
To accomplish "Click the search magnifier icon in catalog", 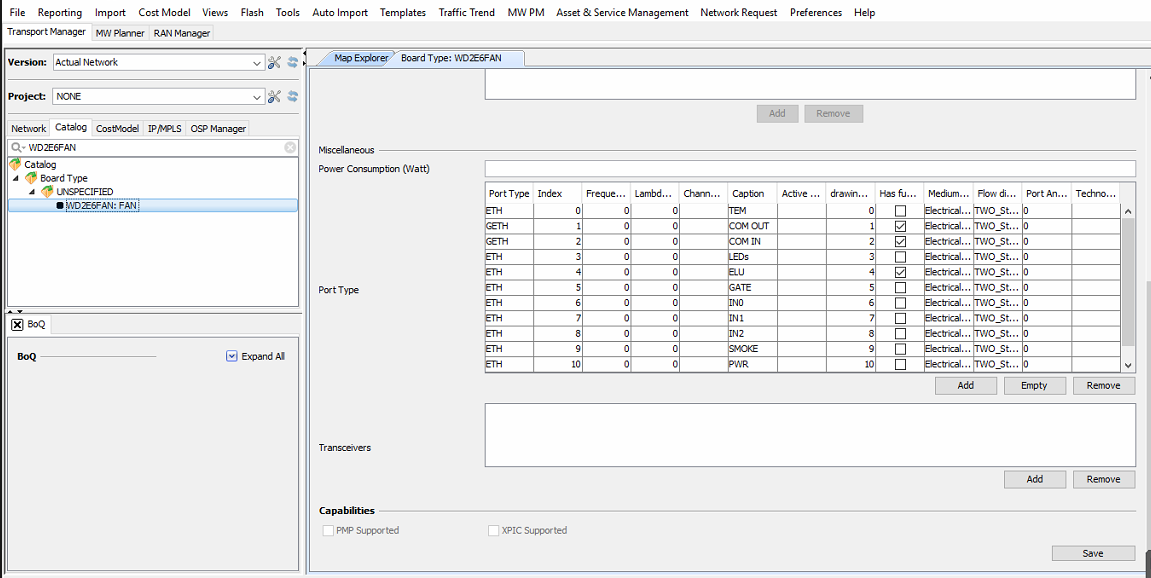I will click(x=17, y=147).
